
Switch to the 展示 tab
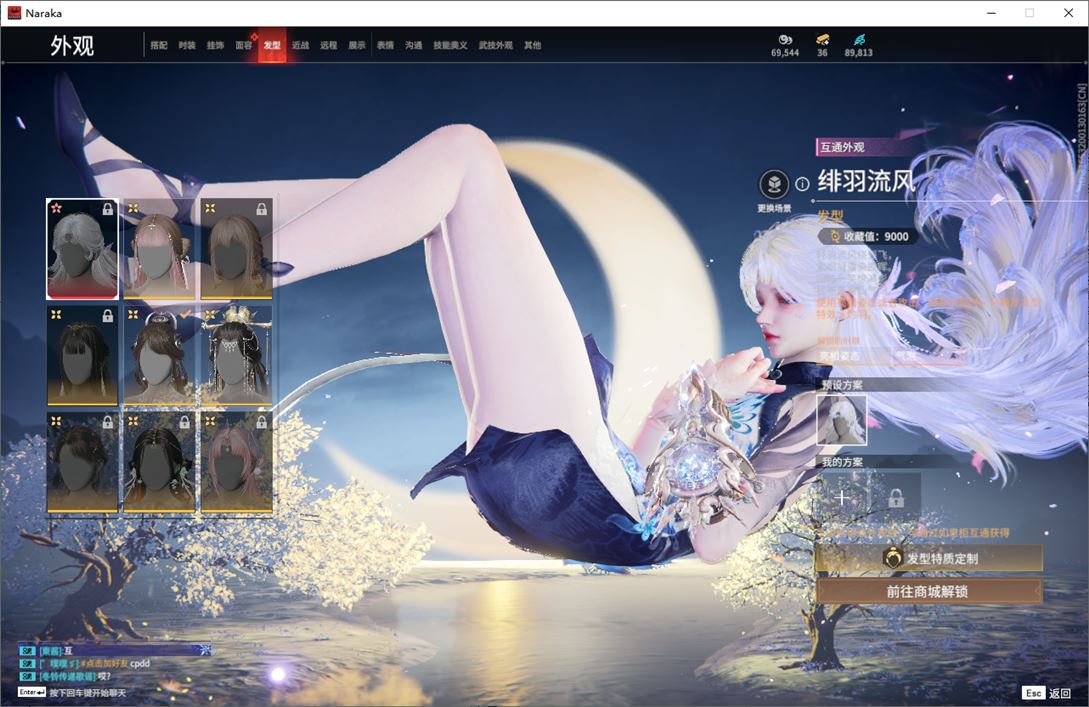[x=357, y=45]
